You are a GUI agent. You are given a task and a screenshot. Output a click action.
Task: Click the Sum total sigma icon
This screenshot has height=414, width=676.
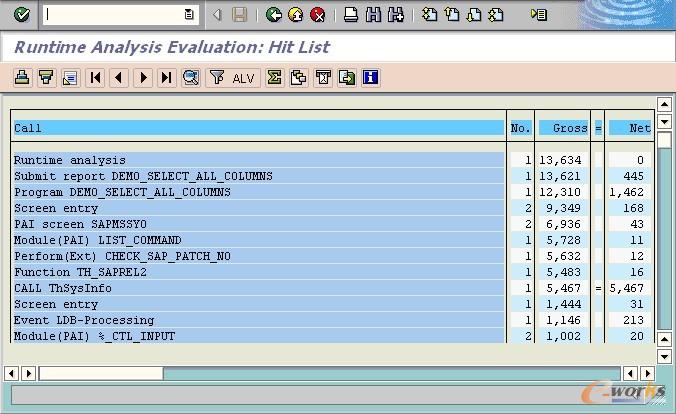(x=274, y=77)
